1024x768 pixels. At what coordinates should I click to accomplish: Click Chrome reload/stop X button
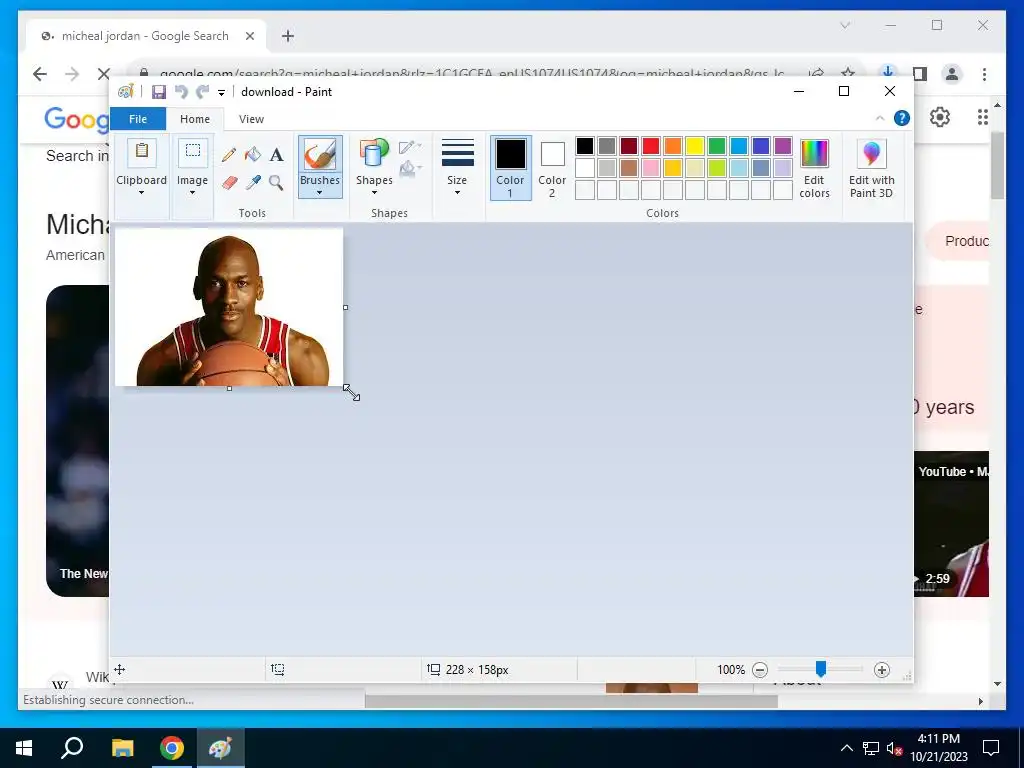point(103,74)
